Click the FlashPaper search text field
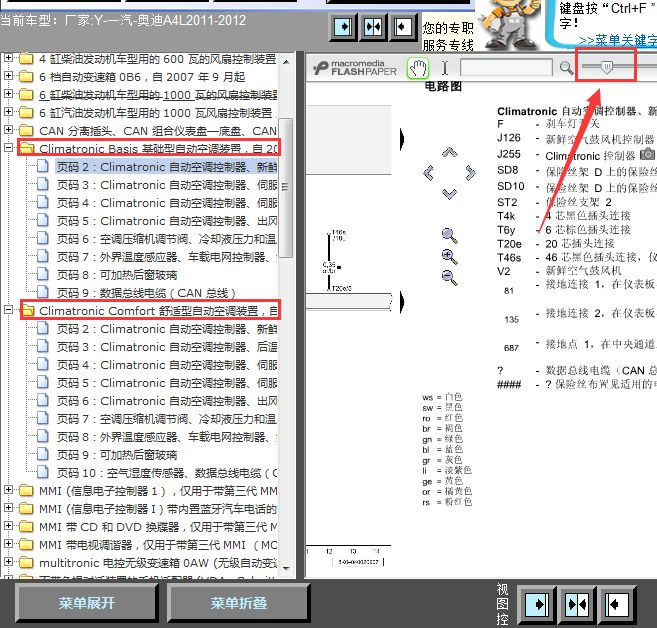Image resolution: width=657 pixels, height=628 pixels. [x=506, y=67]
